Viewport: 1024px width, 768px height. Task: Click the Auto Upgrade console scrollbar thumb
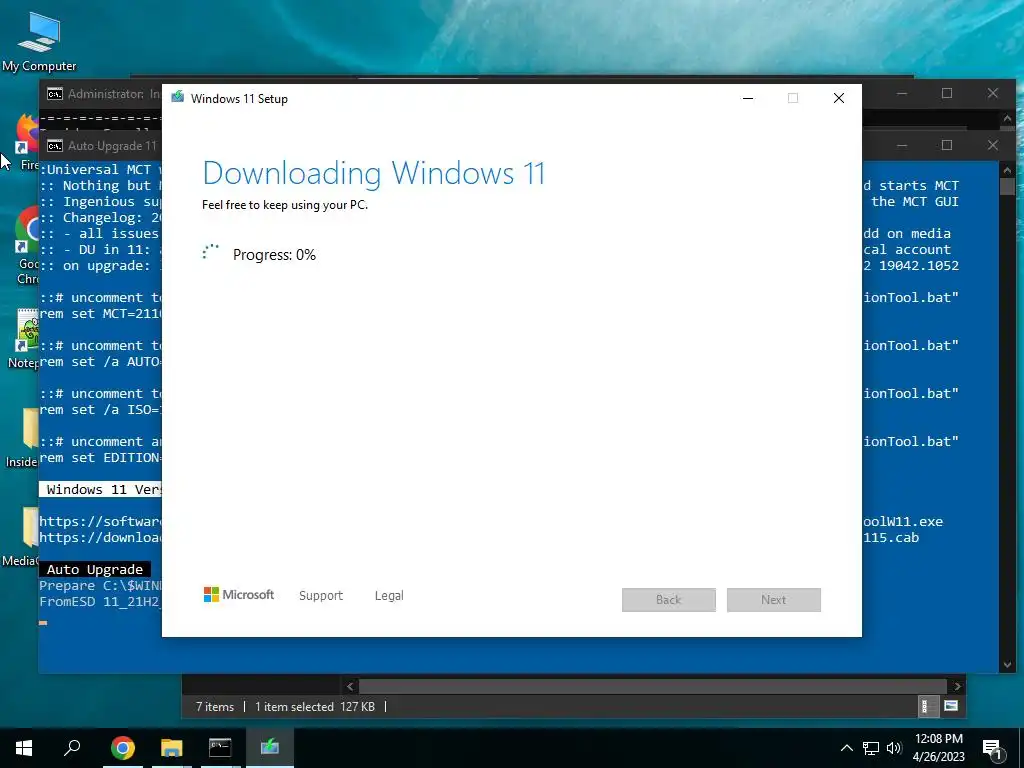coord(1007,186)
